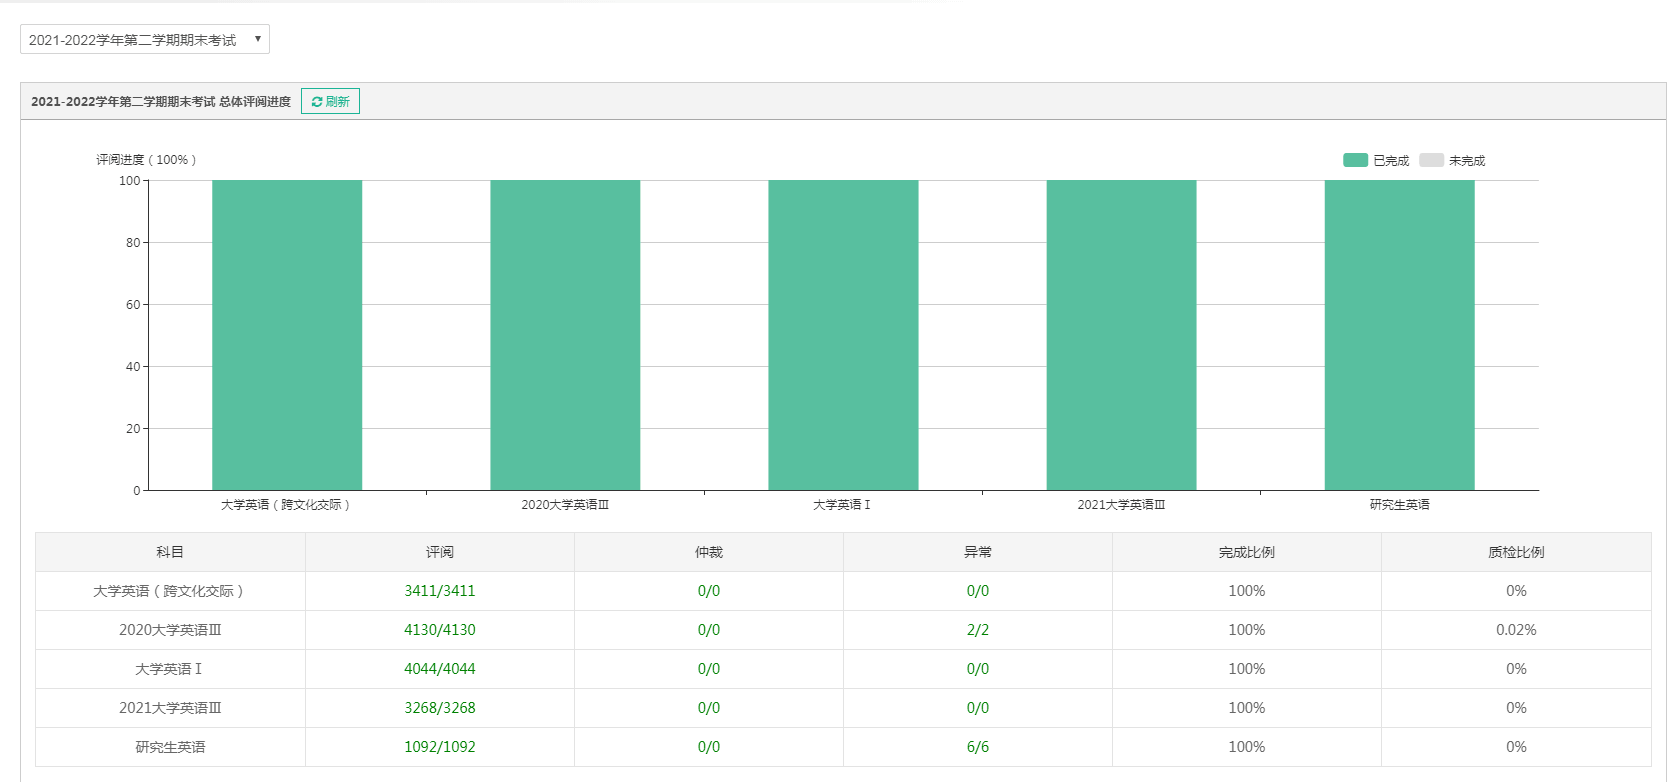Image resolution: width=1671 pixels, height=782 pixels.
Task: Click the 大学英语Ⅰ chart bar
Action: (843, 335)
